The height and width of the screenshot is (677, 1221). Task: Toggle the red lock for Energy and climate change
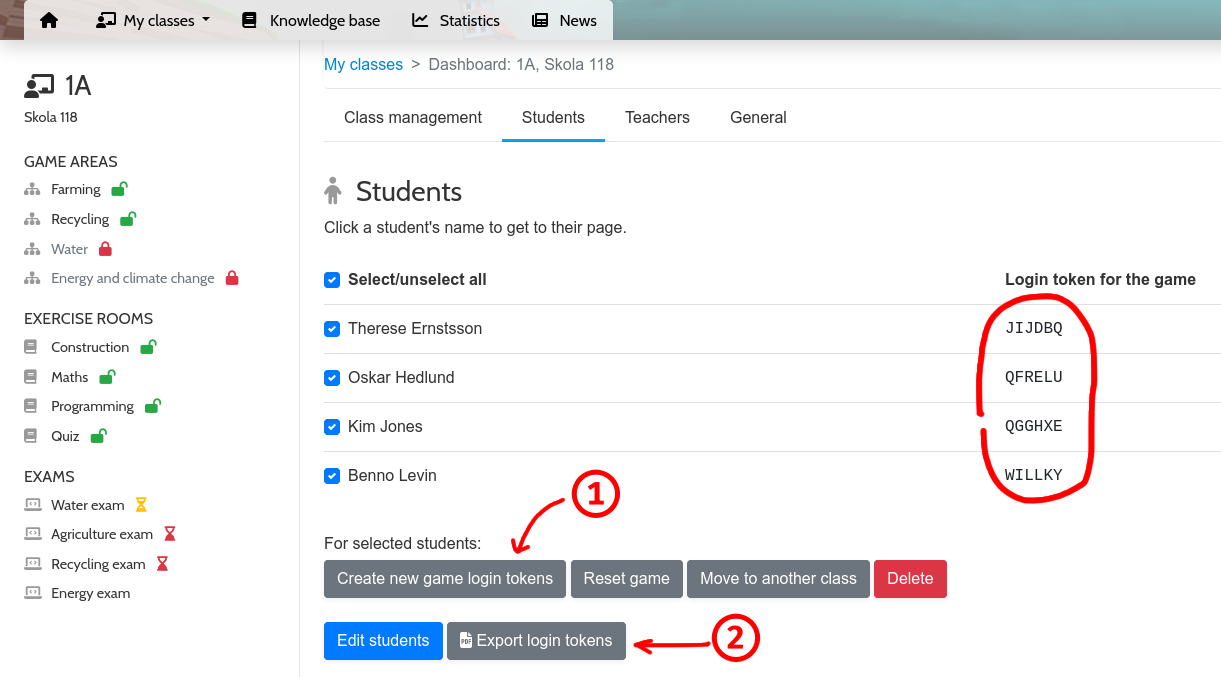[x=232, y=278]
